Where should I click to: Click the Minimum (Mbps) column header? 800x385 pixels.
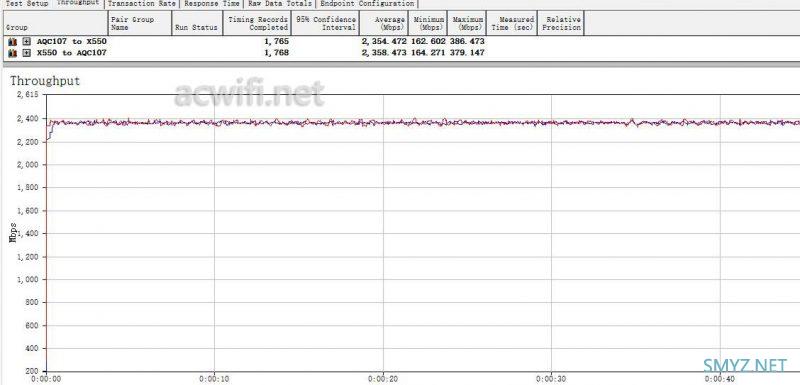click(x=428, y=23)
